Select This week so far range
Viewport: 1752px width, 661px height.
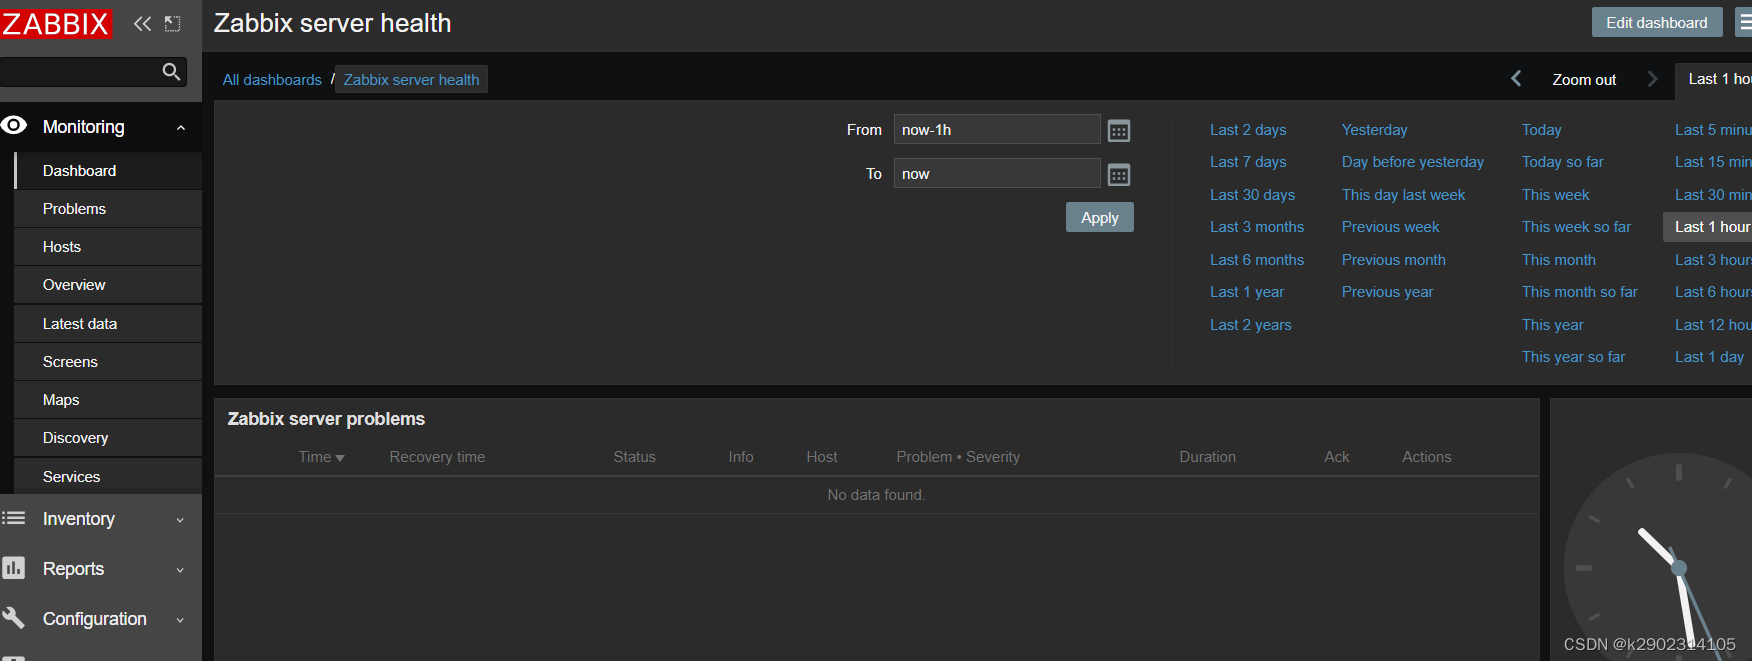coord(1576,227)
